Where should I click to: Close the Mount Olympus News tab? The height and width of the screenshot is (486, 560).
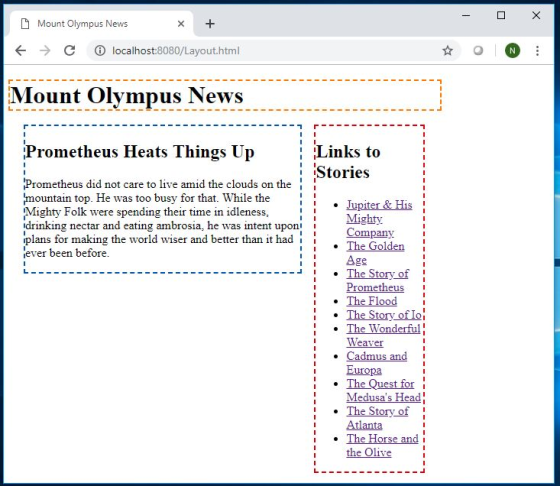(181, 24)
